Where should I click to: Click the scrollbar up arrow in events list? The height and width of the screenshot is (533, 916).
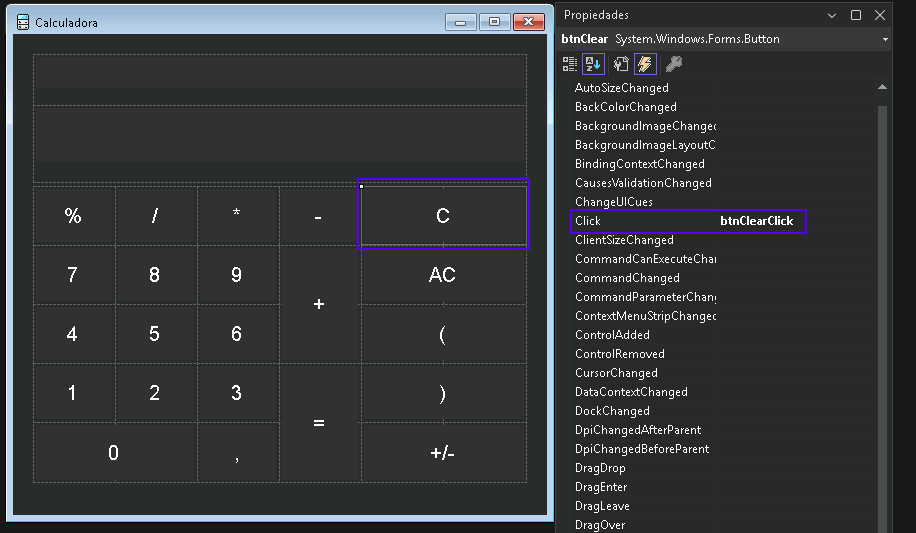(x=882, y=87)
